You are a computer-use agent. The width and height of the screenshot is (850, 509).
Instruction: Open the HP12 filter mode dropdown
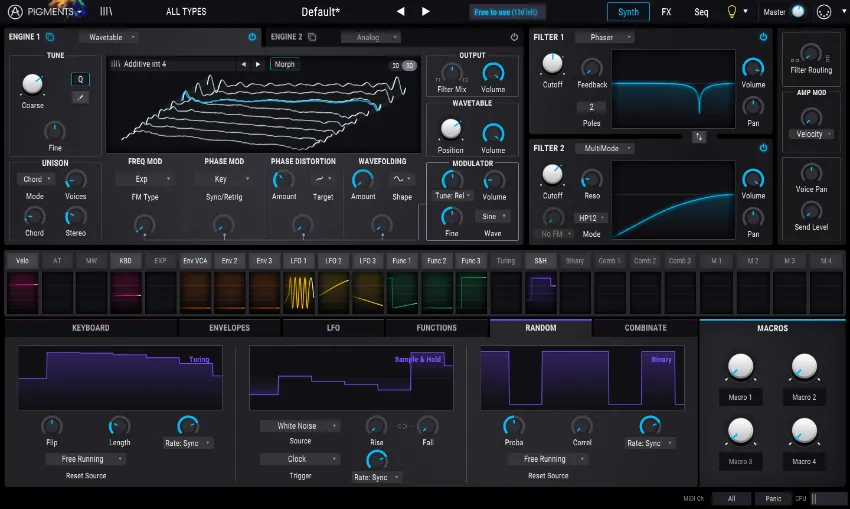591,218
